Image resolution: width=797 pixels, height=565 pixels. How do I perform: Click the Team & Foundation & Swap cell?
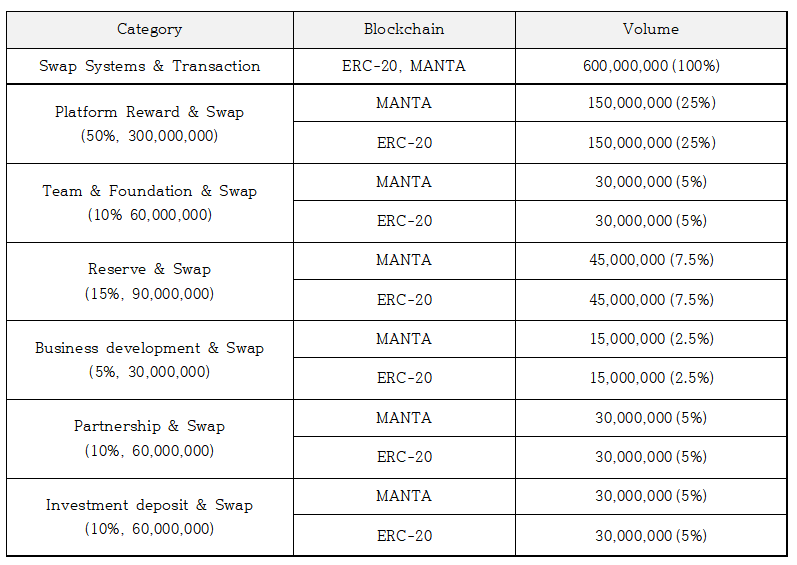click(x=150, y=202)
